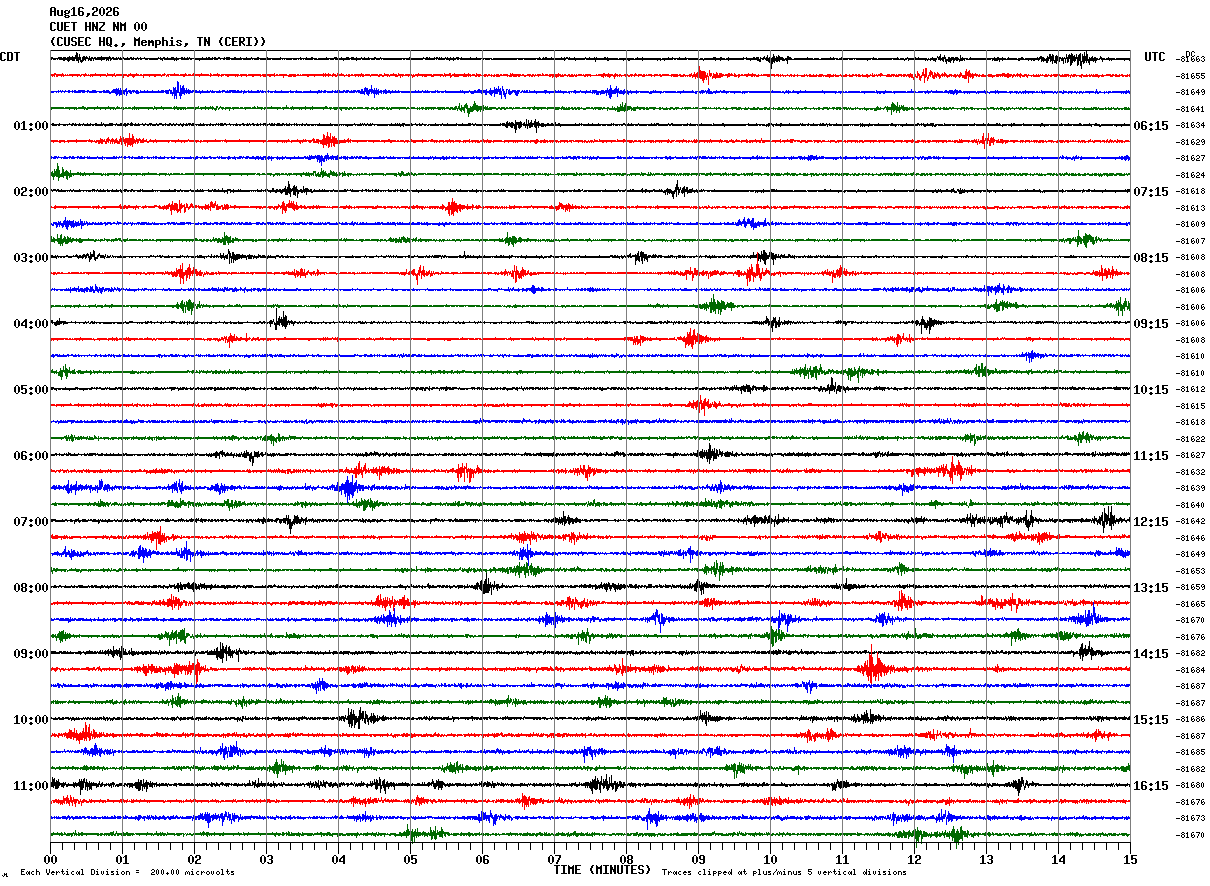Image resolution: width=1210 pixels, height=886 pixels.
Task: Click the DC offset value -81659
Action: (x=1191, y=588)
